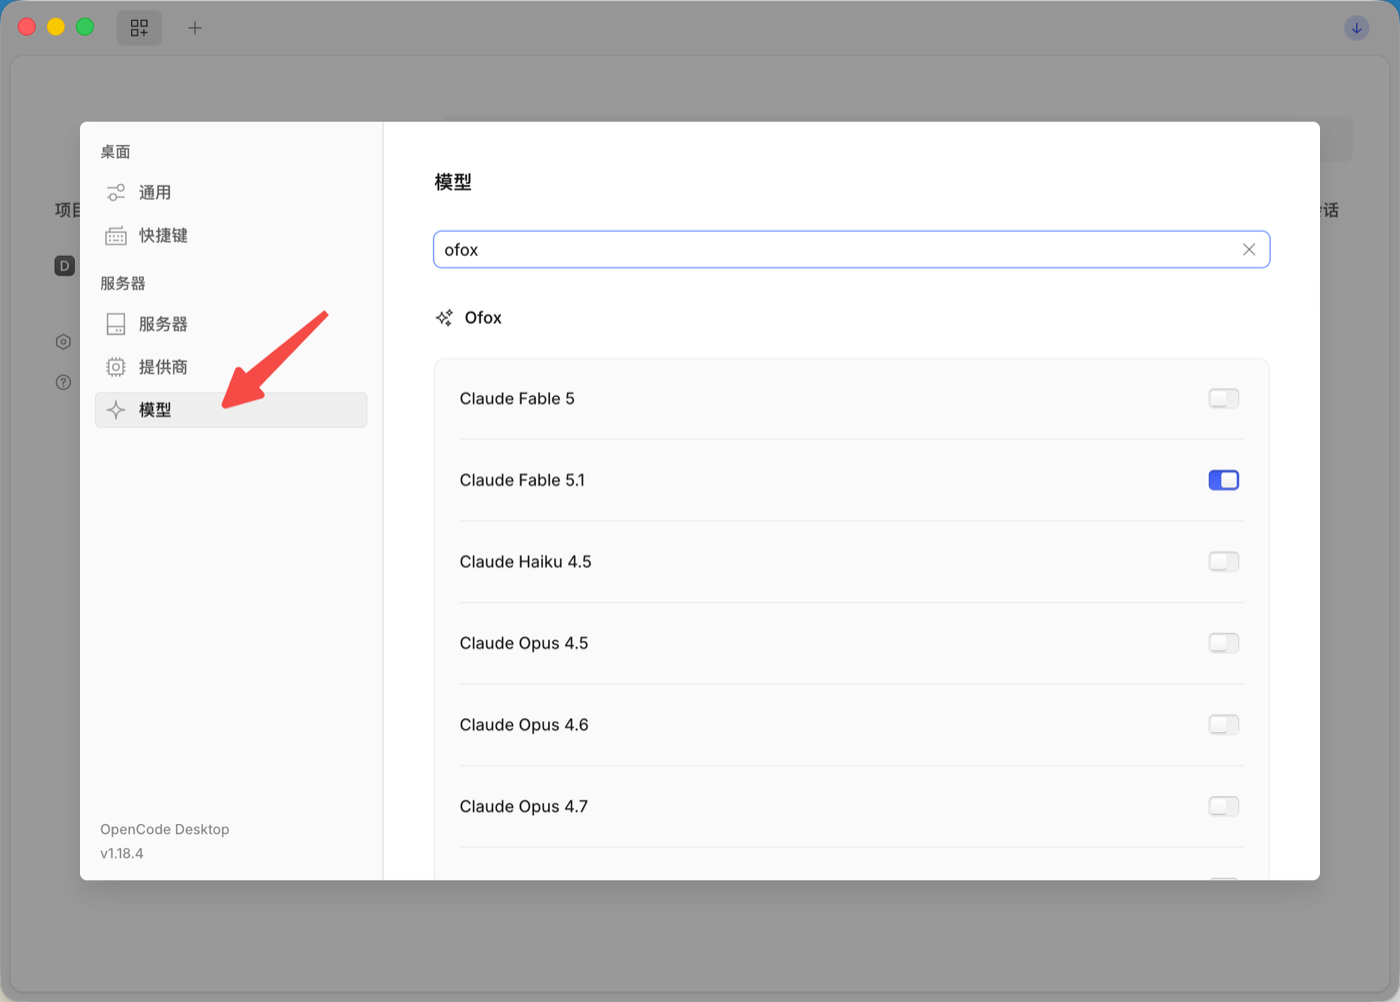Screen dimensions: 1400x1002
Task: Click the Claude Haiku 4.5 model name
Action: tap(526, 562)
